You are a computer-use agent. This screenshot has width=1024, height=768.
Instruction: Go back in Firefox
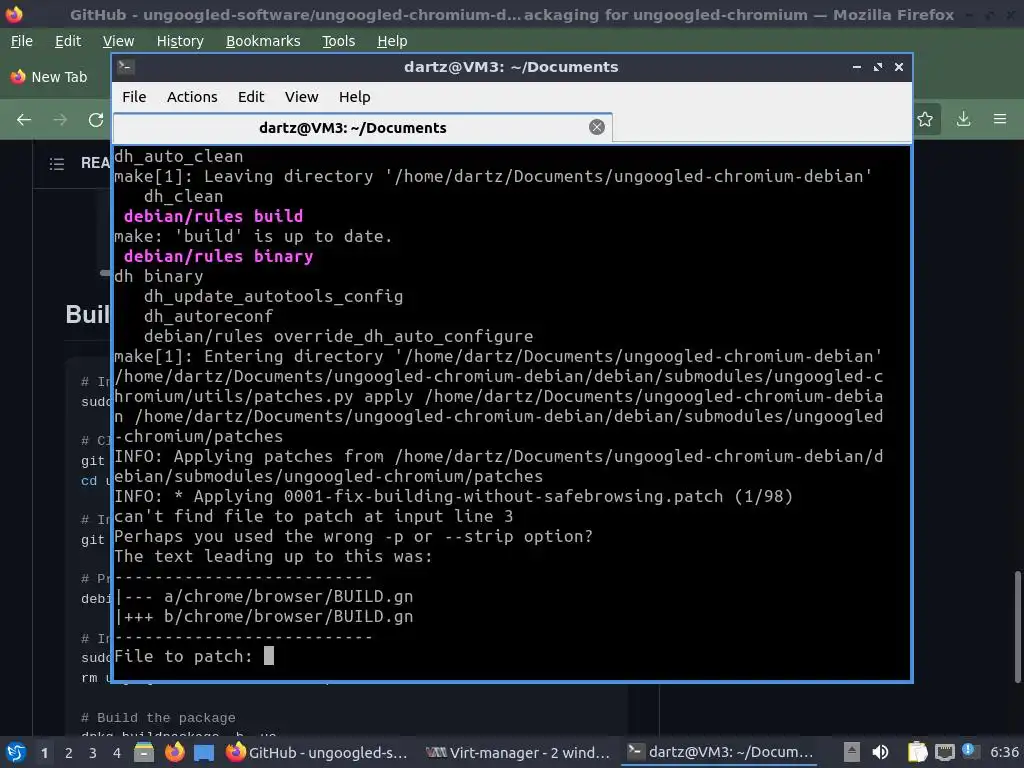tap(24, 120)
